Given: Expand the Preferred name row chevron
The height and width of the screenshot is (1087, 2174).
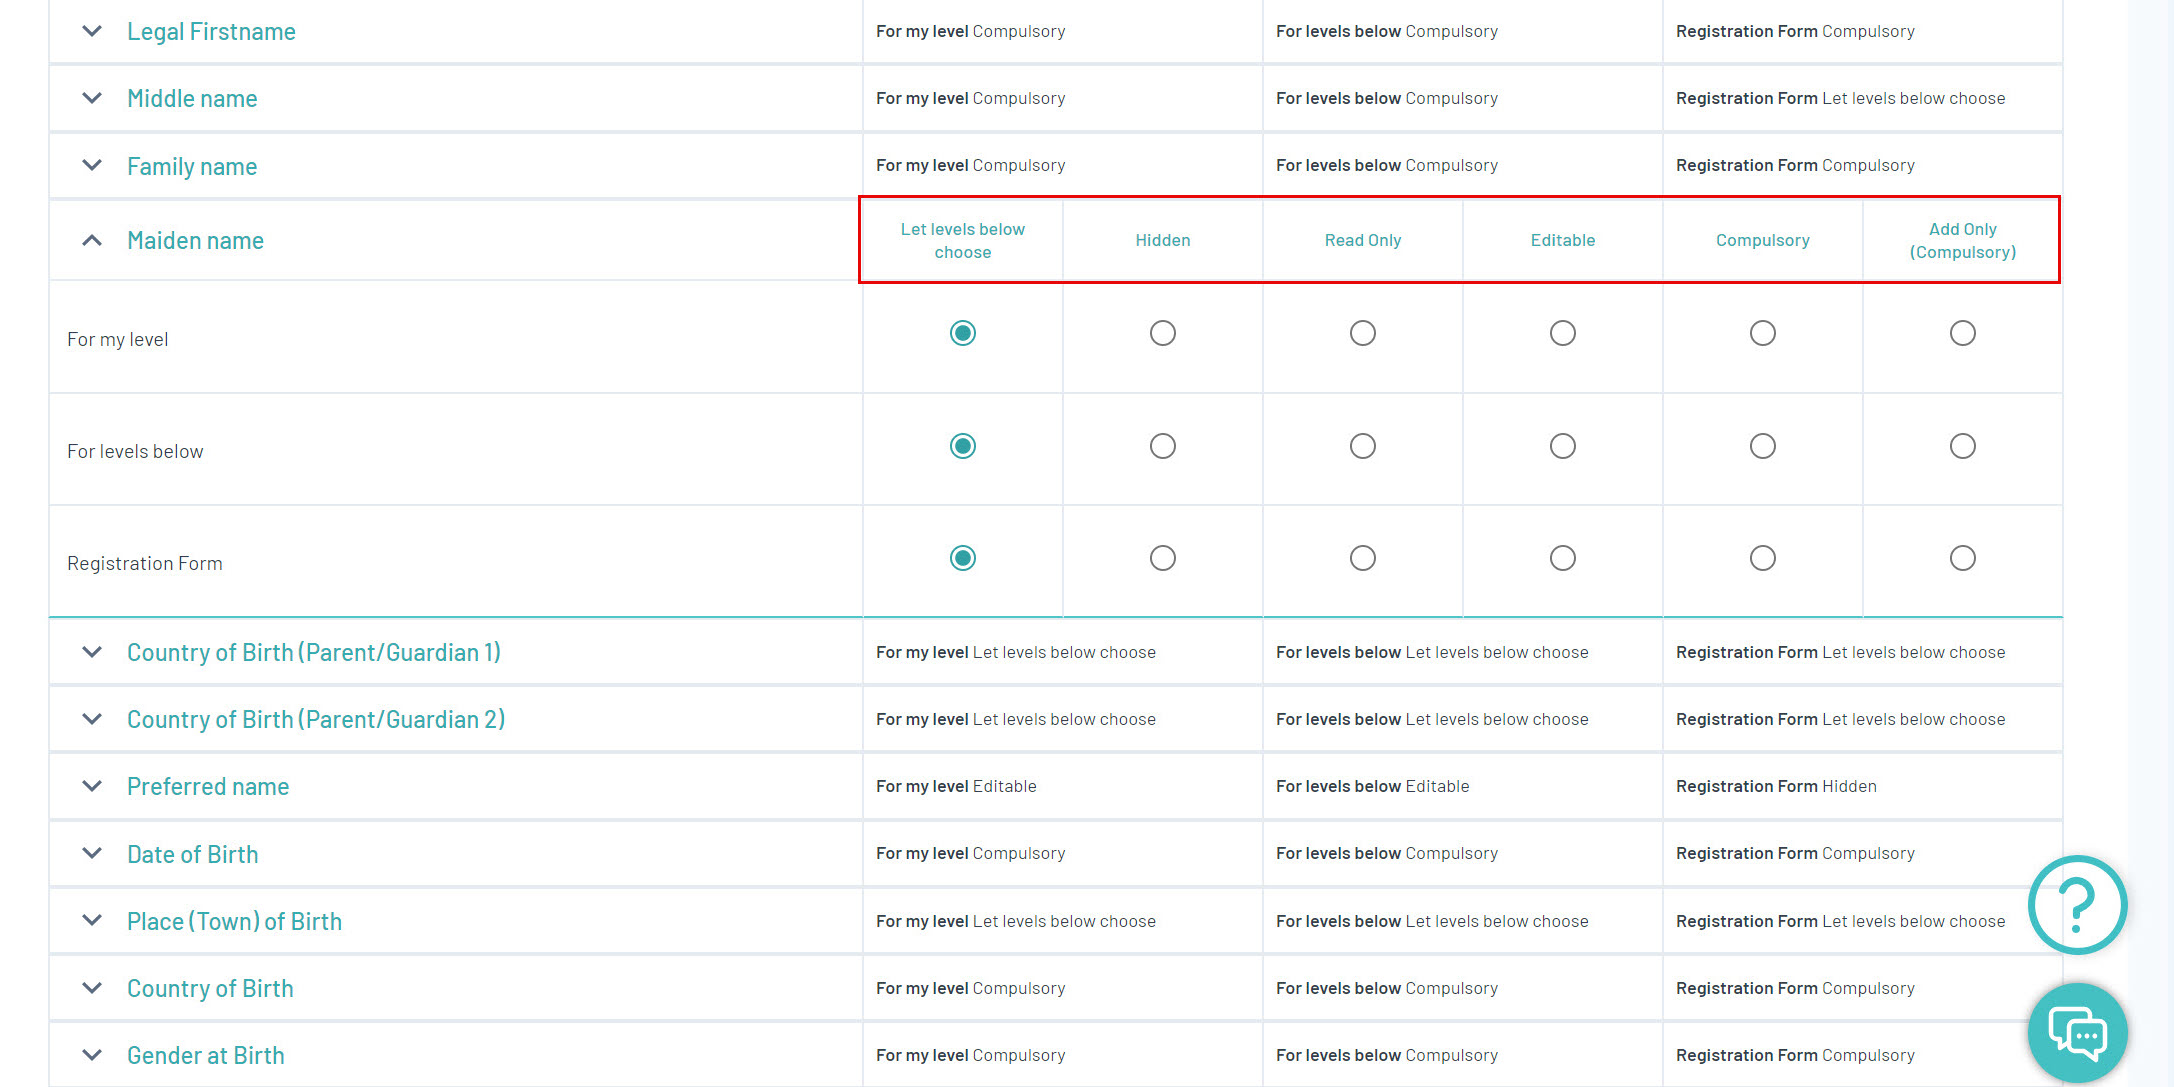Looking at the screenshot, I should pos(92,786).
